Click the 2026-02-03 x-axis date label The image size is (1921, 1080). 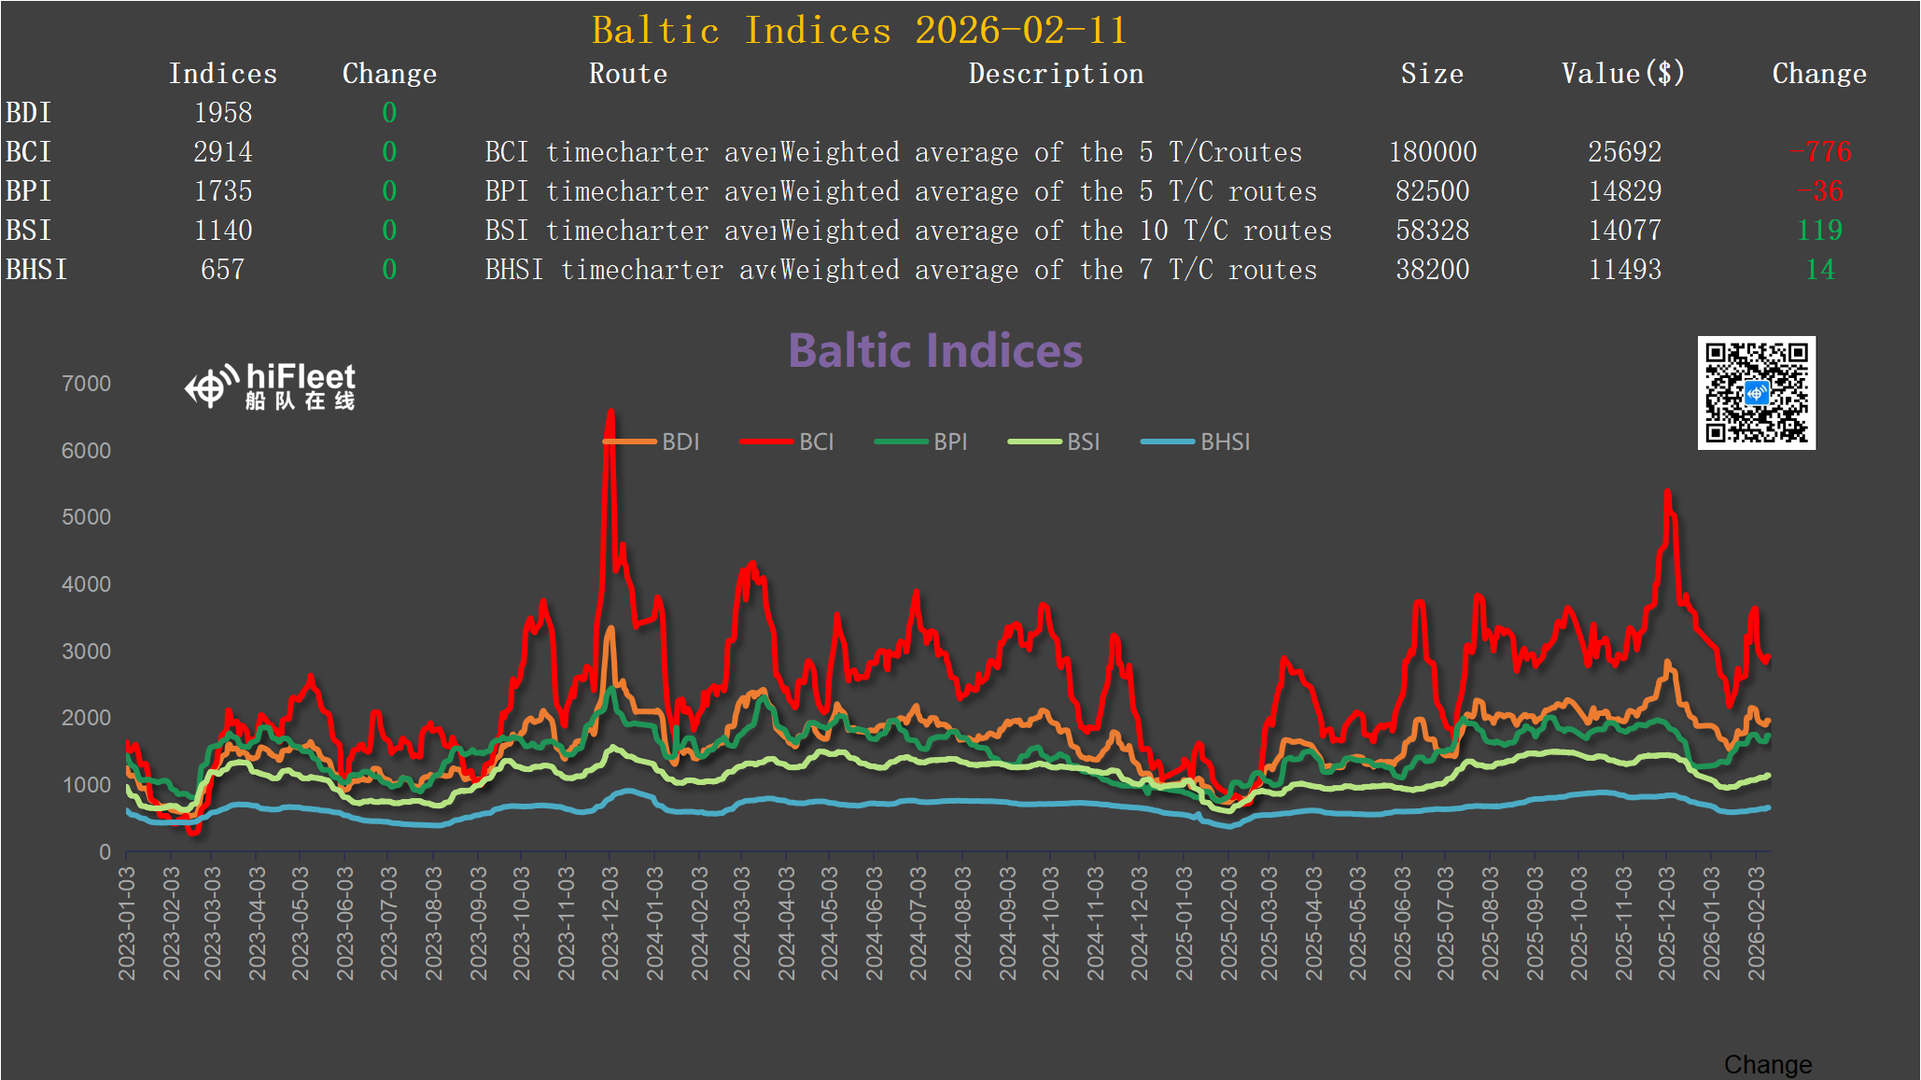(x=1756, y=922)
